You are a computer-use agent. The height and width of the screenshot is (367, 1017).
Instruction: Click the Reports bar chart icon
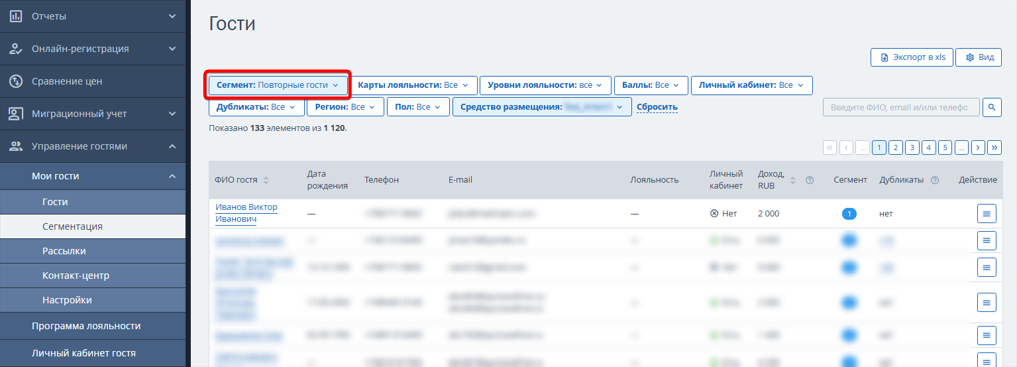[x=16, y=16]
